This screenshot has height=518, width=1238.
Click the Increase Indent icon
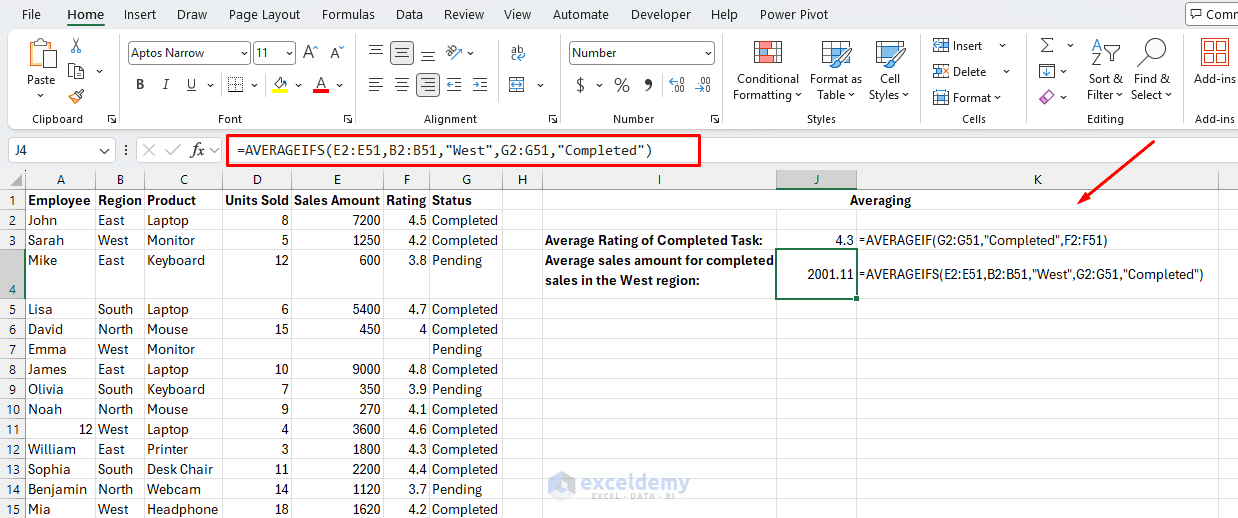[x=480, y=85]
